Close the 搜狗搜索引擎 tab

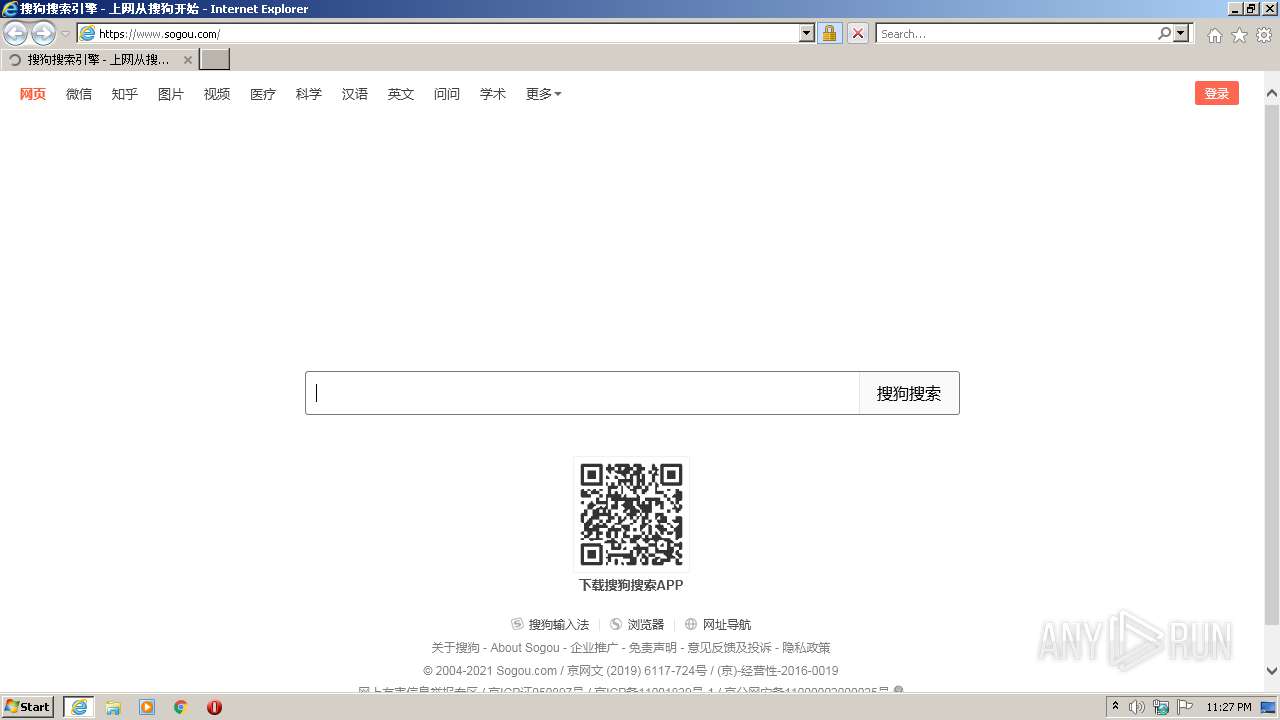click(187, 60)
